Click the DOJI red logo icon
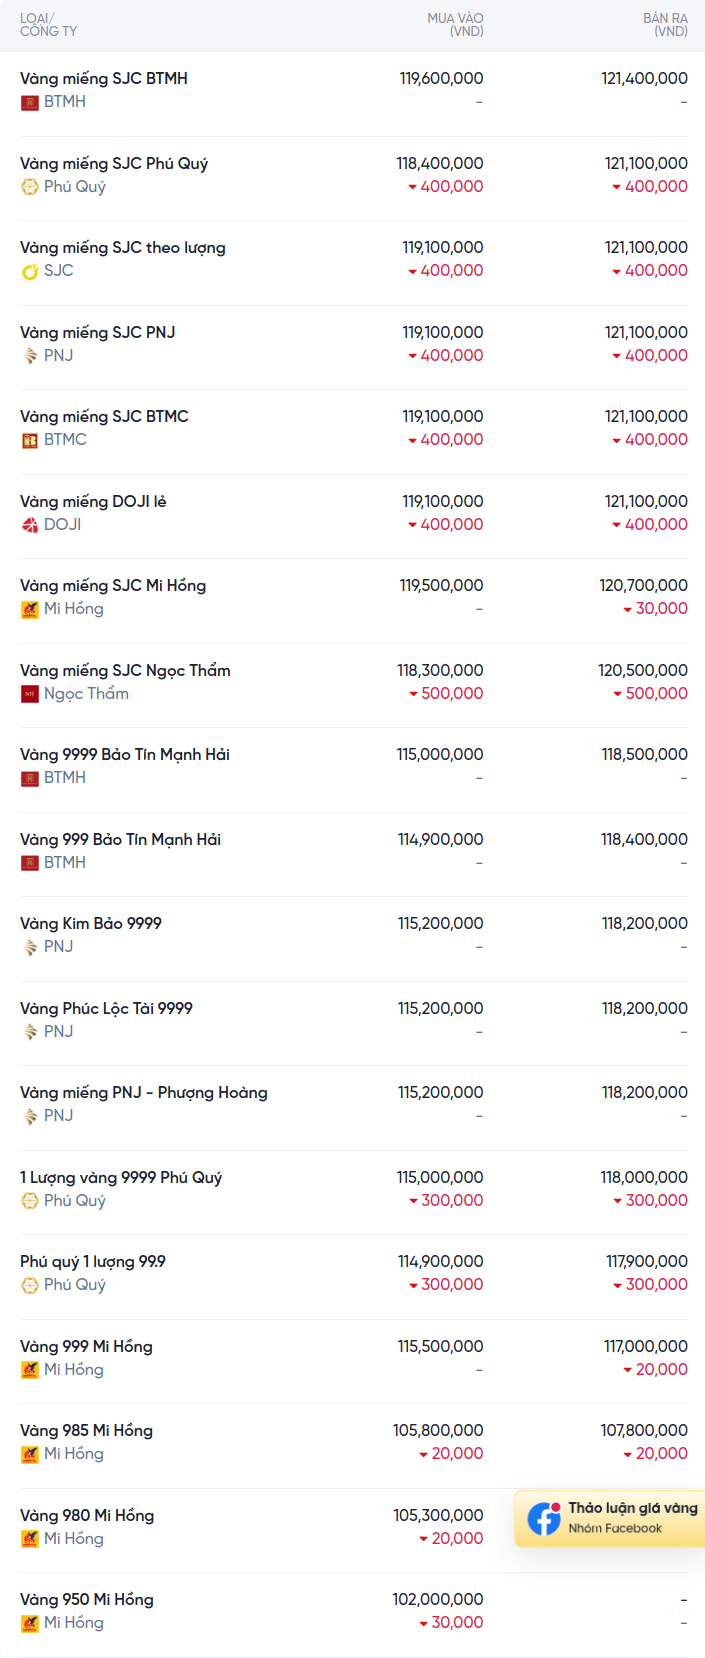 point(30,525)
